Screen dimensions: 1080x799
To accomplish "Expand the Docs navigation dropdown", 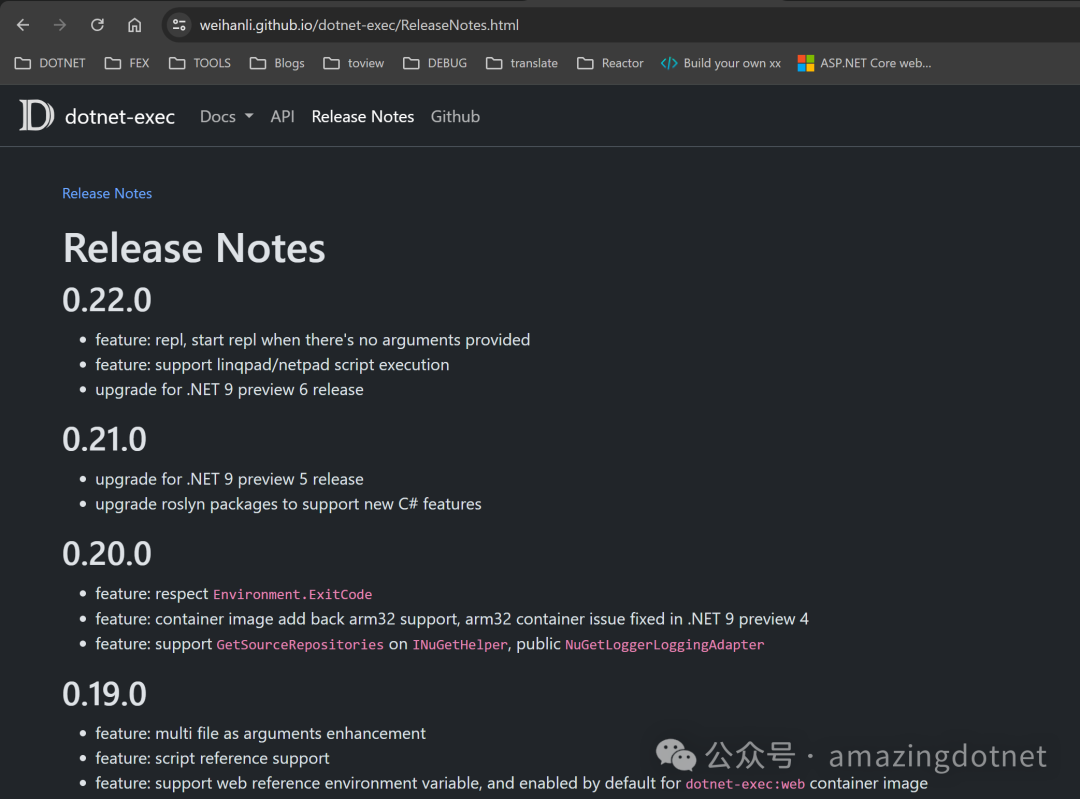I will [x=227, y=116].
